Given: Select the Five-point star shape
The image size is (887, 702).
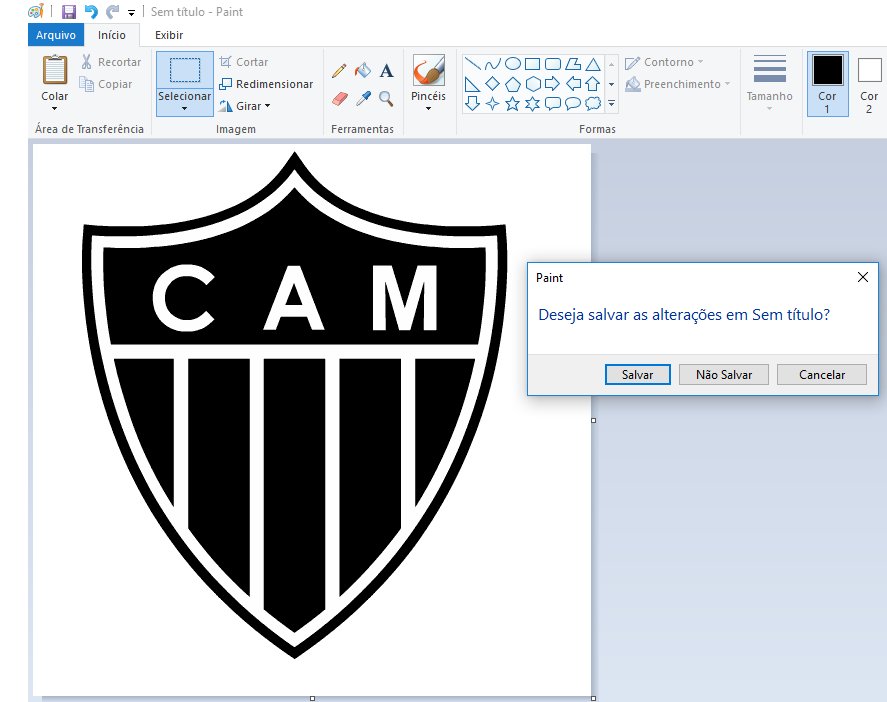Looking at the screenshot, I should click(x=513, y=104).
